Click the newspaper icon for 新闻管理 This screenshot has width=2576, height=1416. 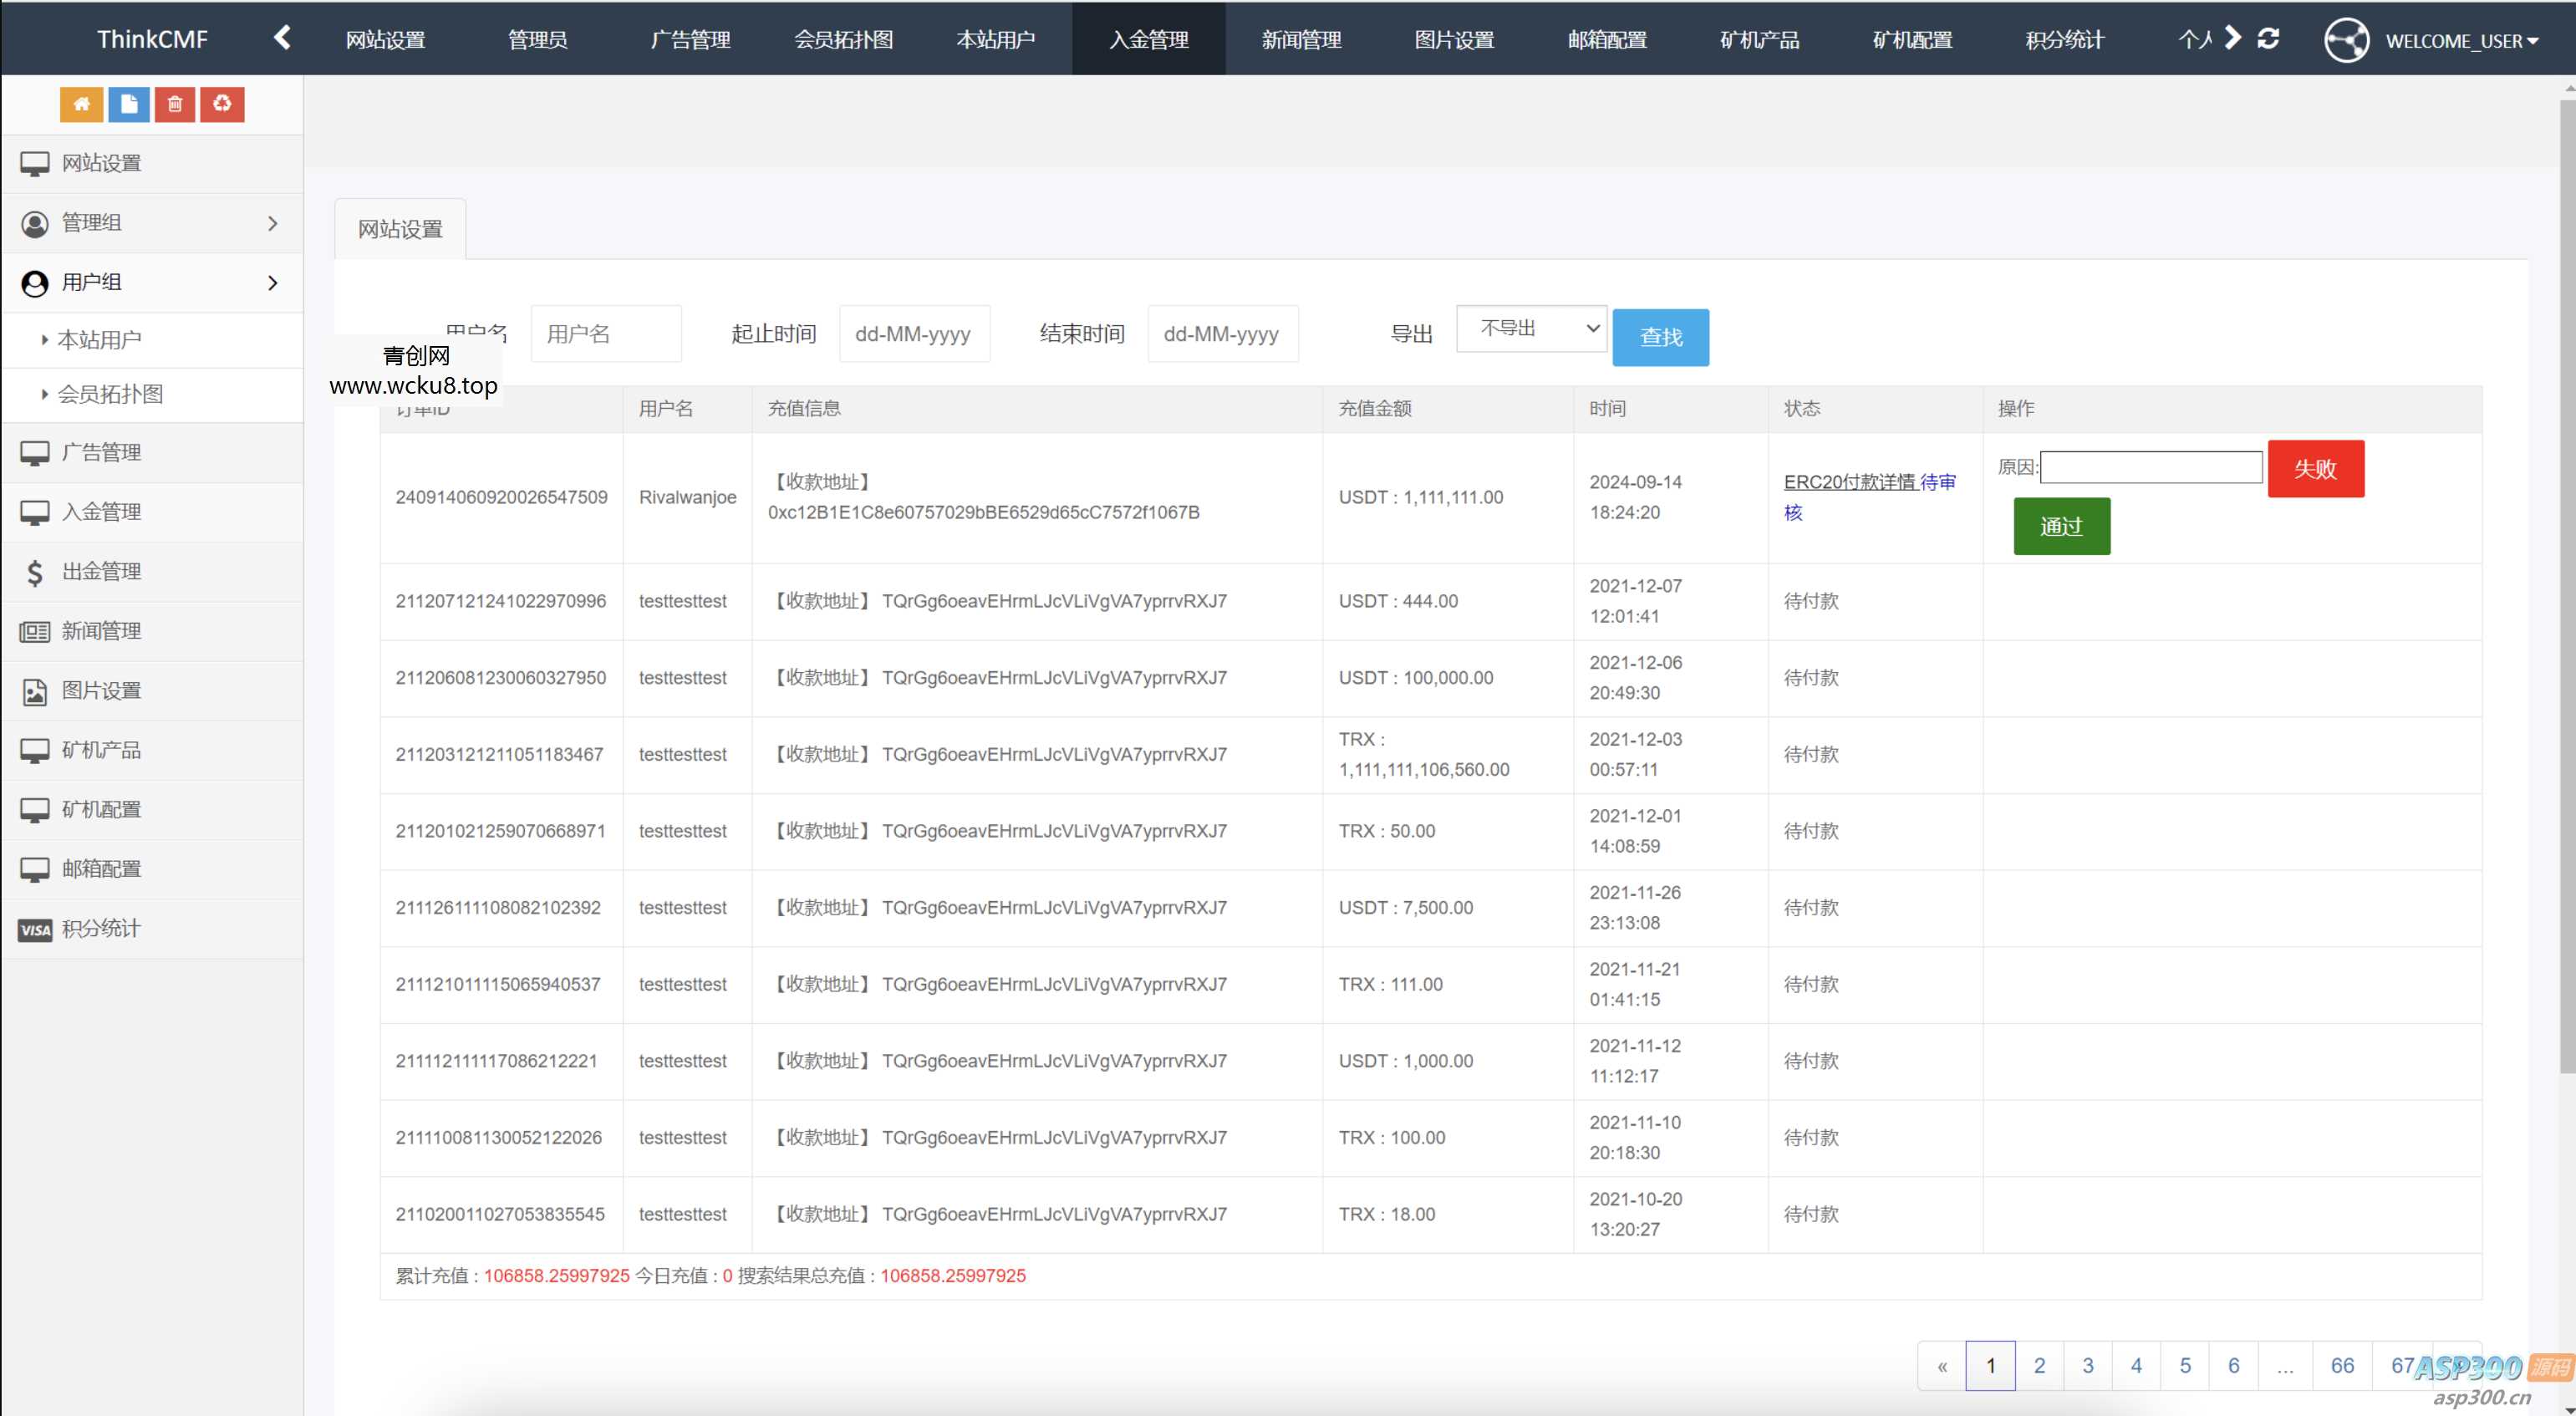[x=35, y=631]
